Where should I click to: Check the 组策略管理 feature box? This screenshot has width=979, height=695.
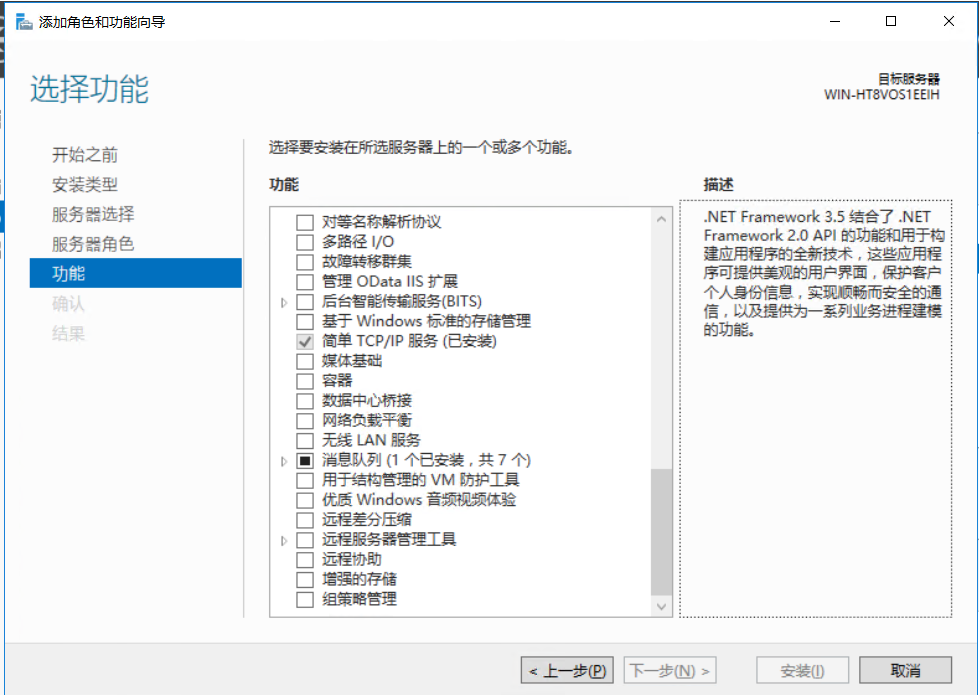[x=303, y=599]
